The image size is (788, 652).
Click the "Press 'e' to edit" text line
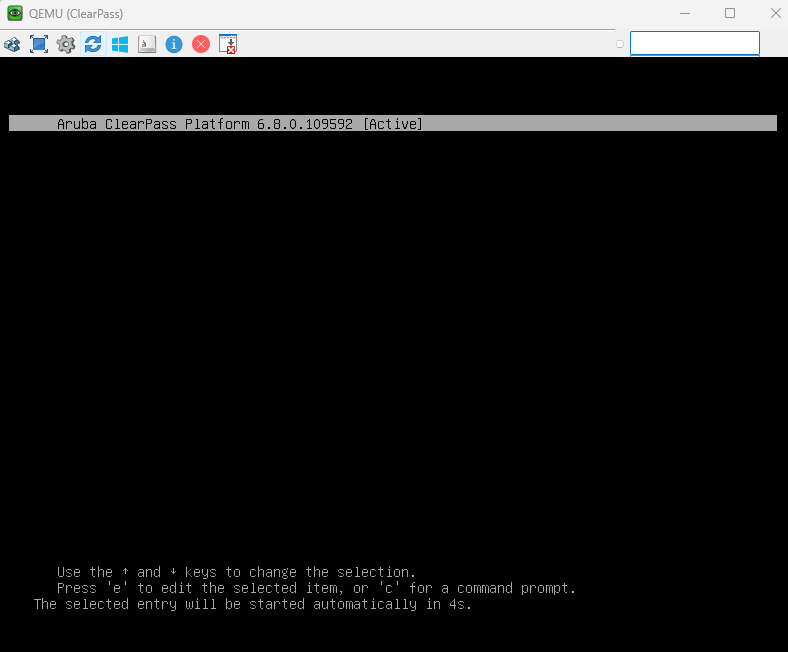(316, 588)
